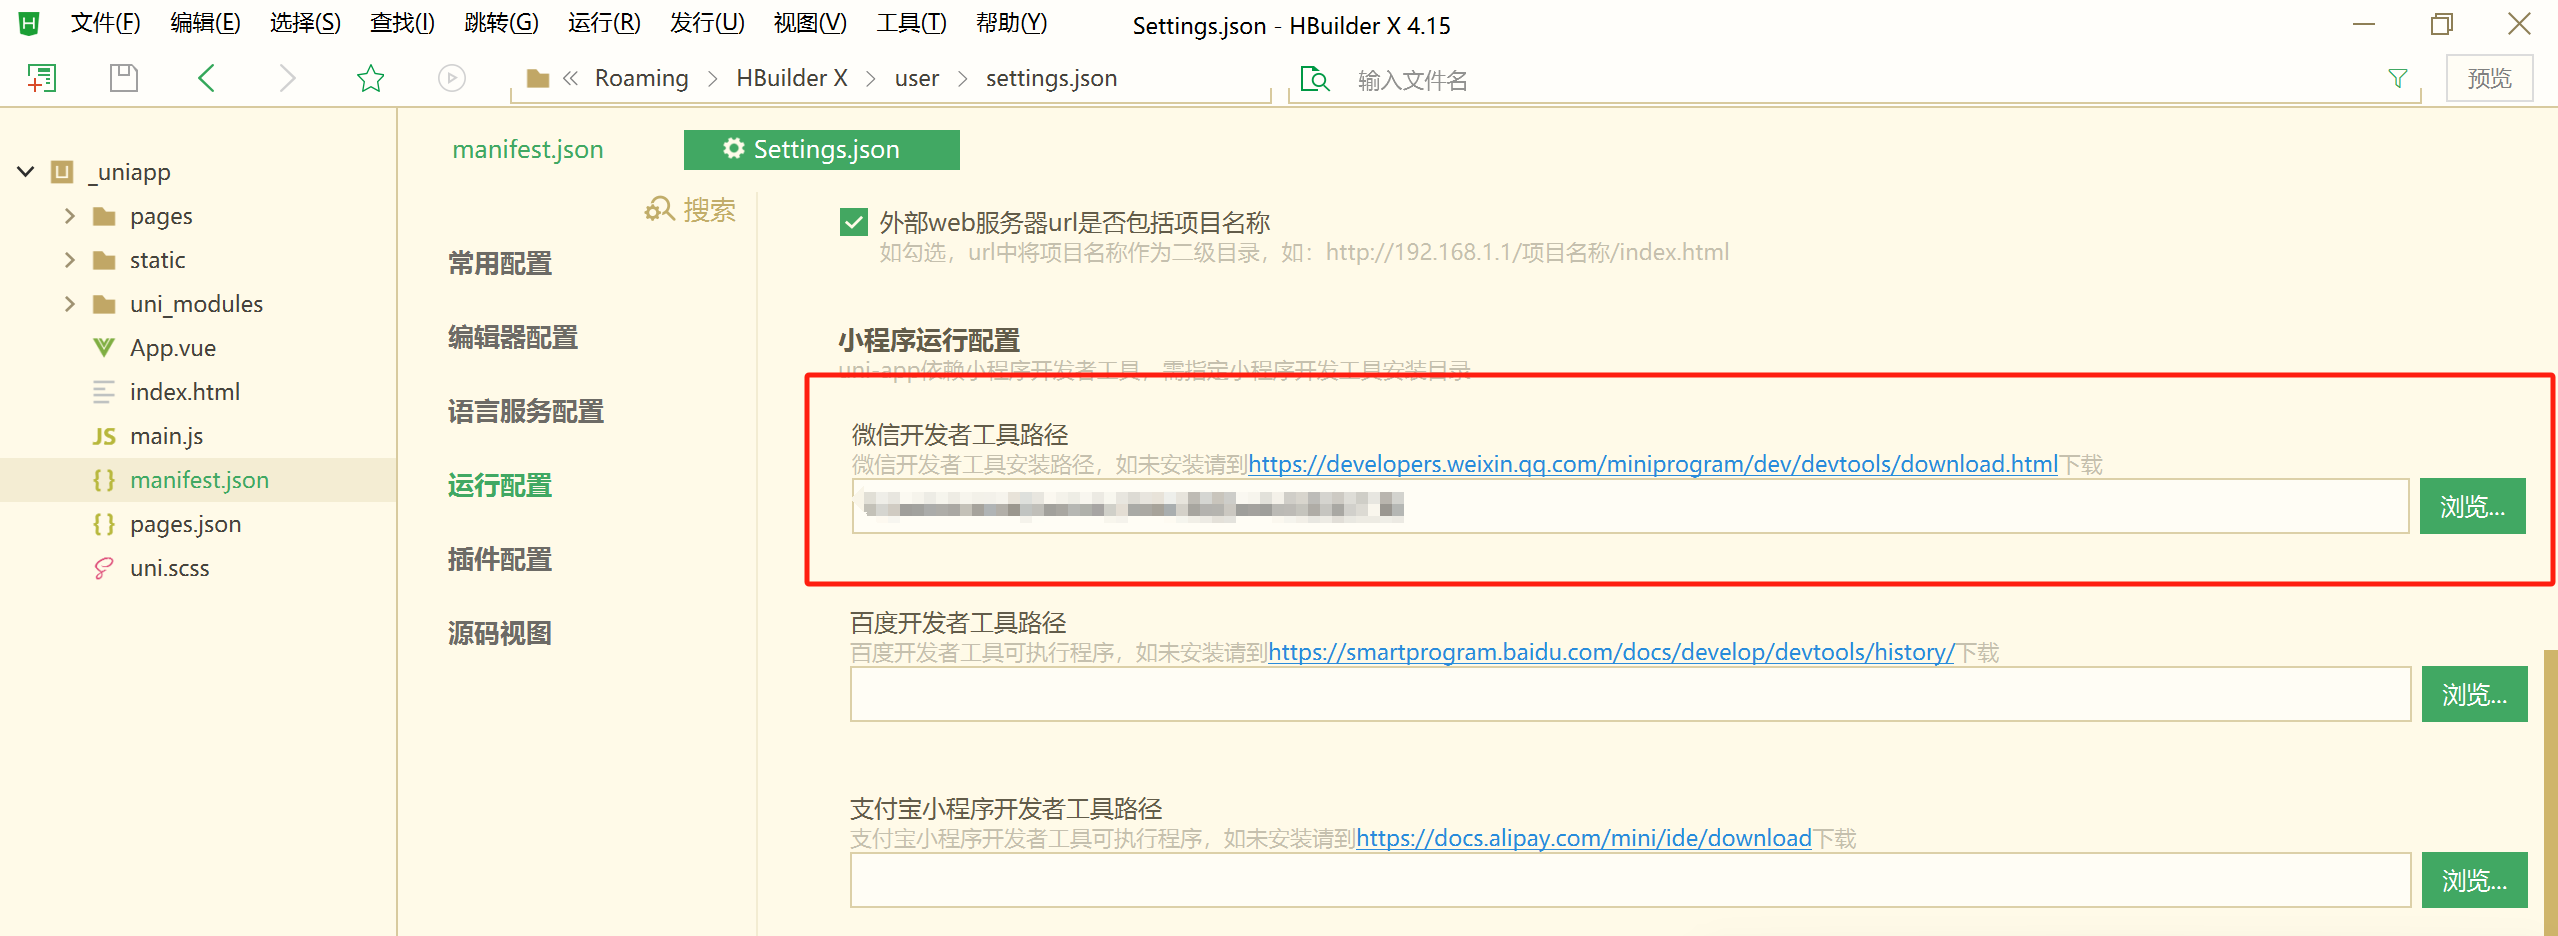Open the 工具(T) menu

pos(911,23)
